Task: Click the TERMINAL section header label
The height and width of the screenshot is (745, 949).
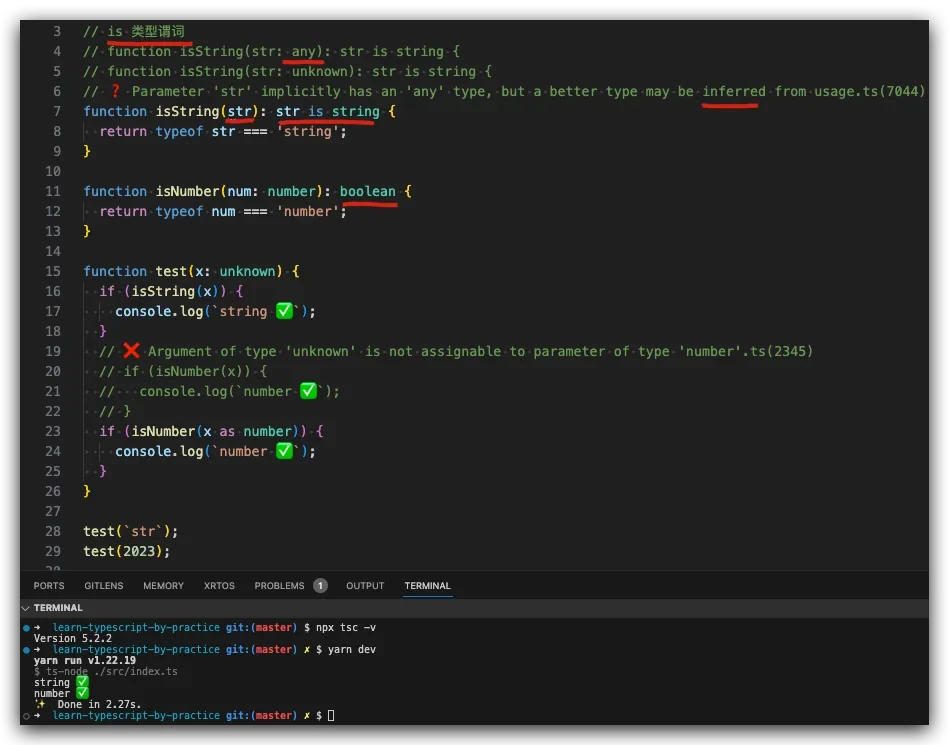Action: click(58, 608)
